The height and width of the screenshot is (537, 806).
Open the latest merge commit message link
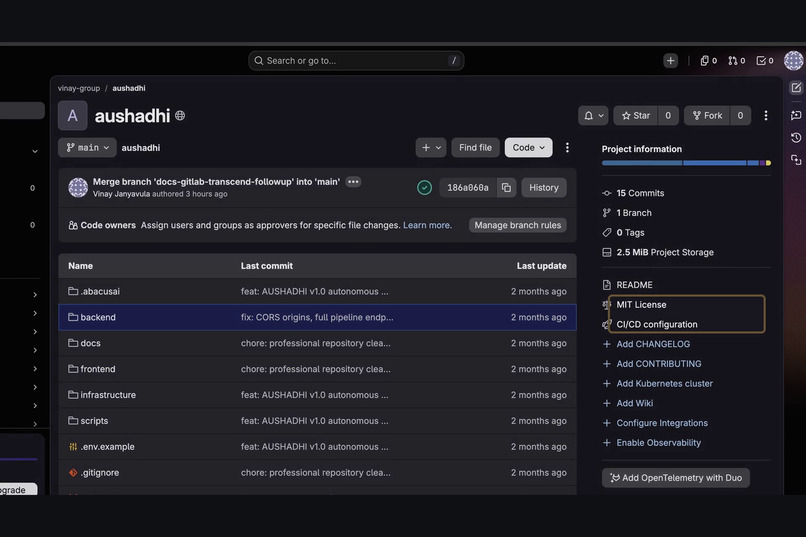216,181
